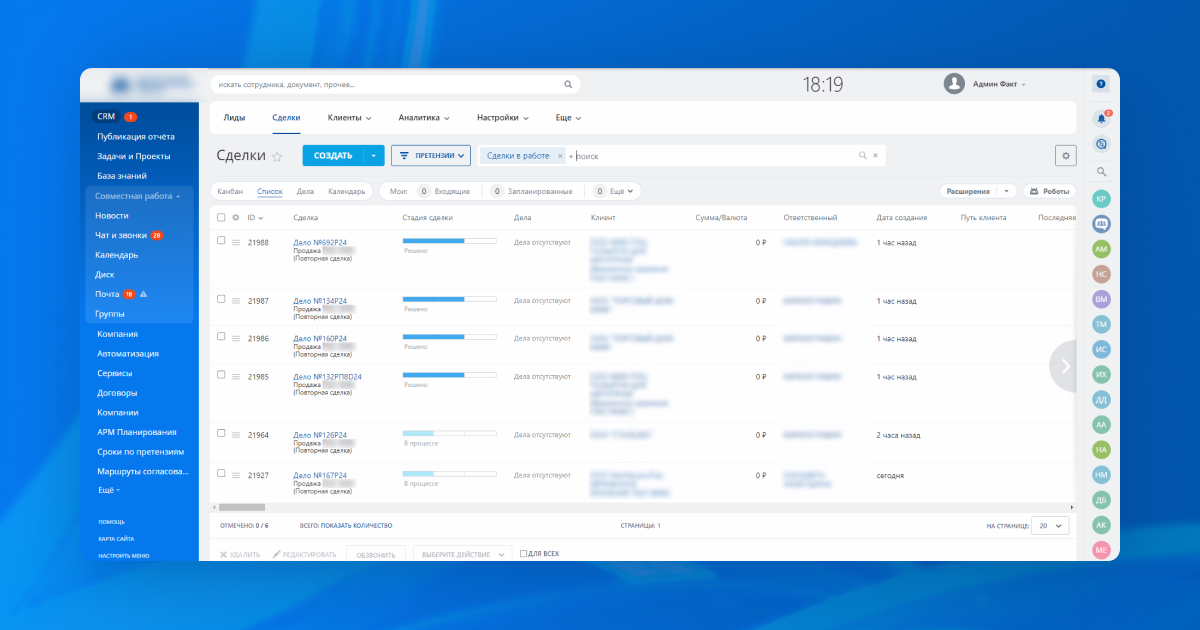This screenshot has height=630, width=1200.
Task: Toggle the select-all deals checkbox
Action: [x=221, y=217]
